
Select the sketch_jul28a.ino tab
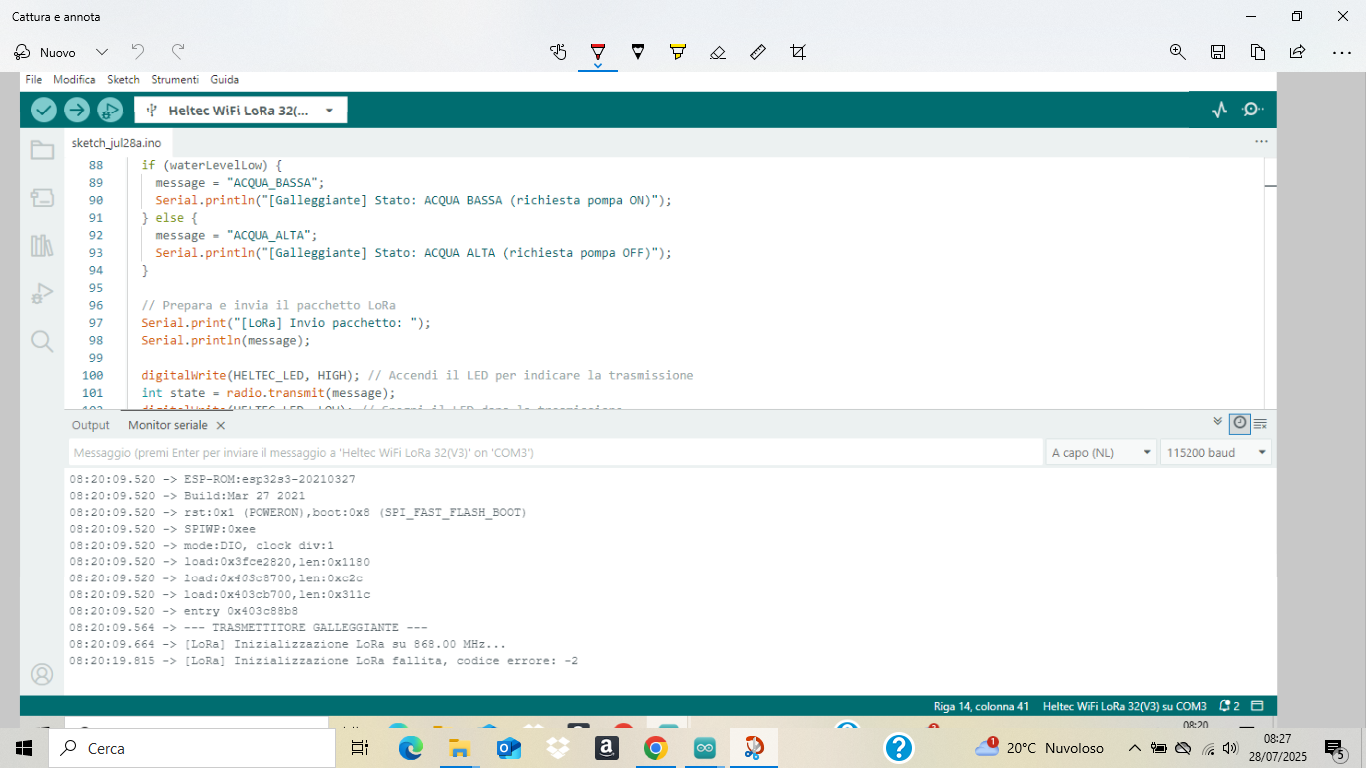116,143
